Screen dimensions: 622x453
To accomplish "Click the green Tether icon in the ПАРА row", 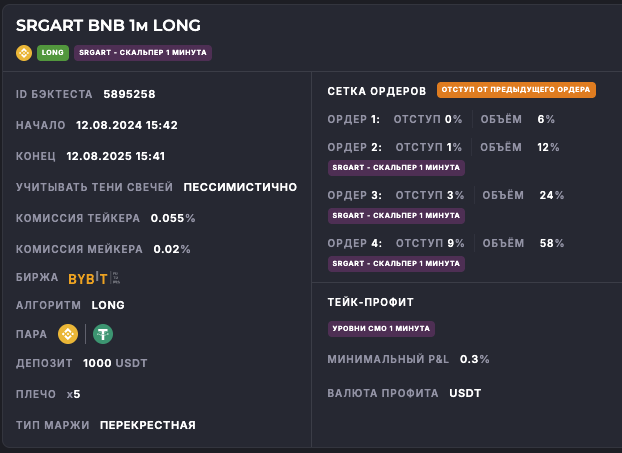I will coord(103,334).
